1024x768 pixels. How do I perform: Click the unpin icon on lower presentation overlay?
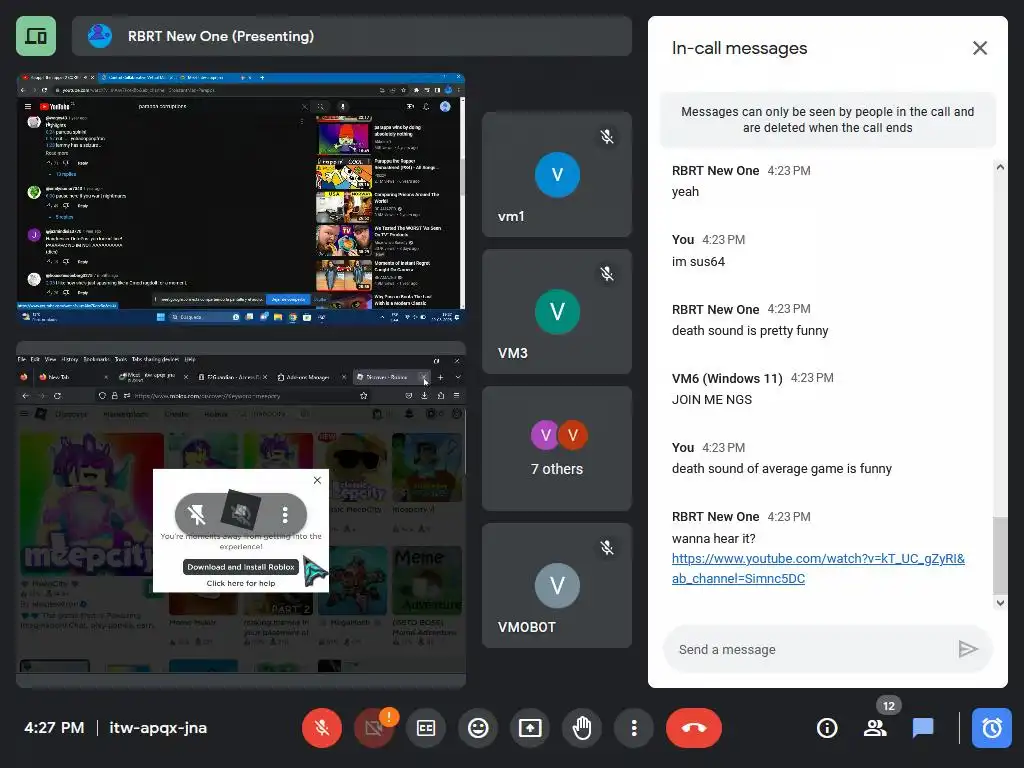click(196, 515)
